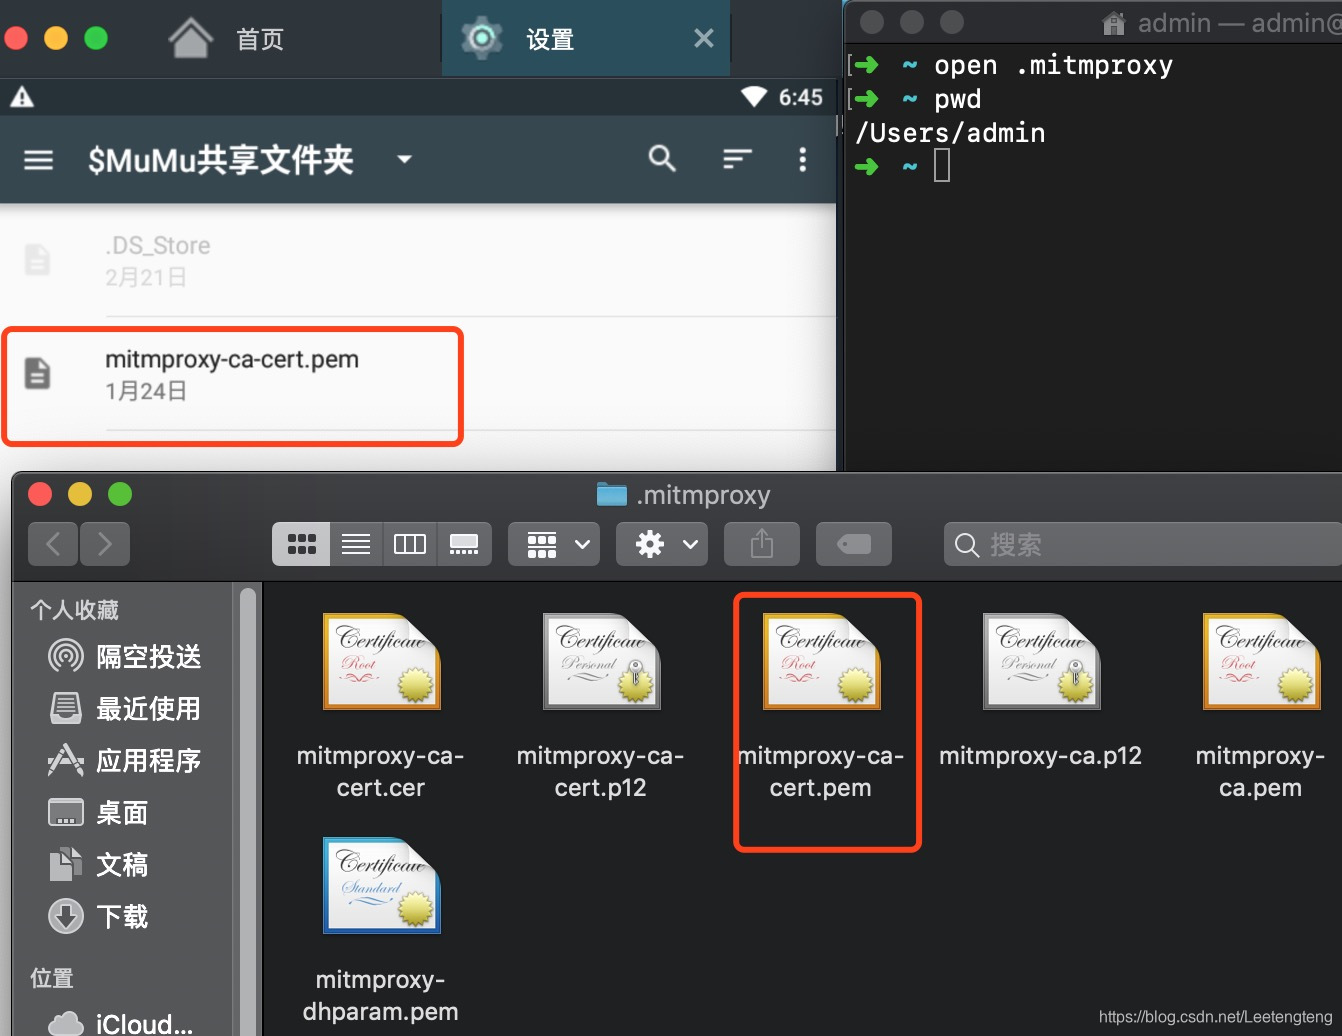
Task: Open 隔空投送 AirDrop in Finder sidebar
Action: point(126,657)
